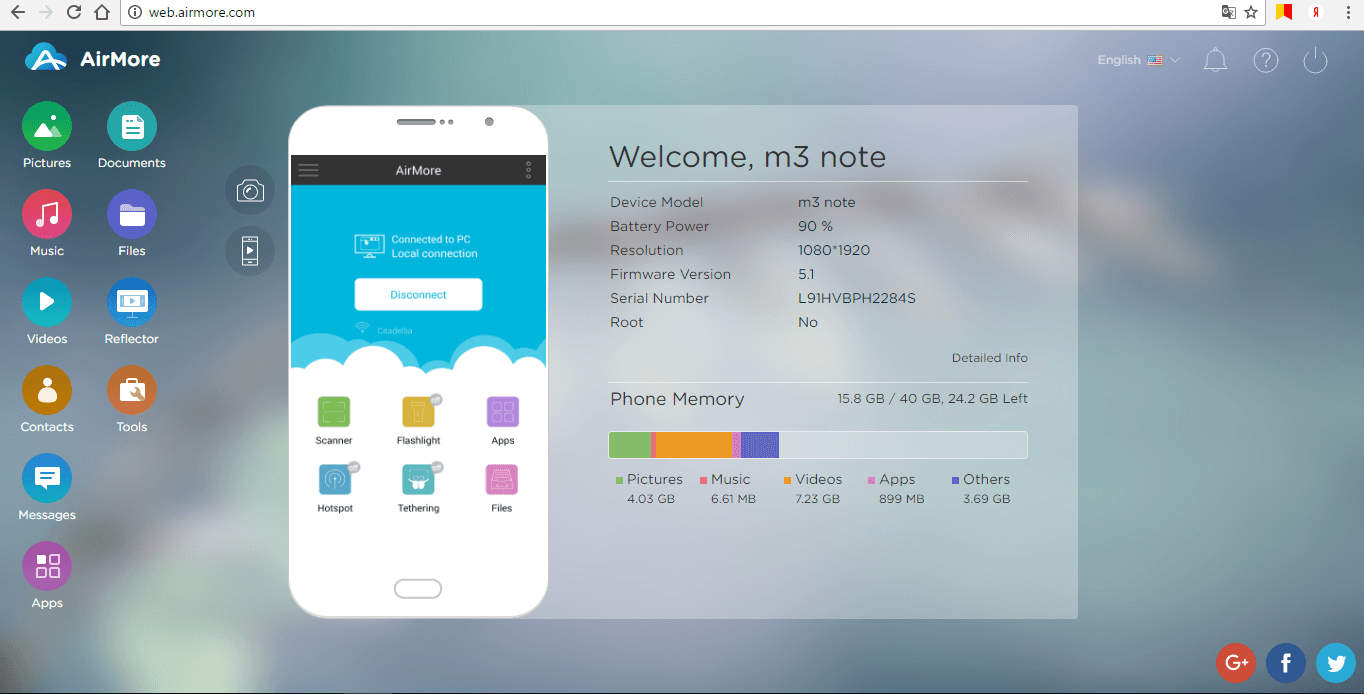Toggle the Tethering feature on phone
The height and width of the screenshot is (694, 1364).
pyautogui.click(x=418, y=481)
